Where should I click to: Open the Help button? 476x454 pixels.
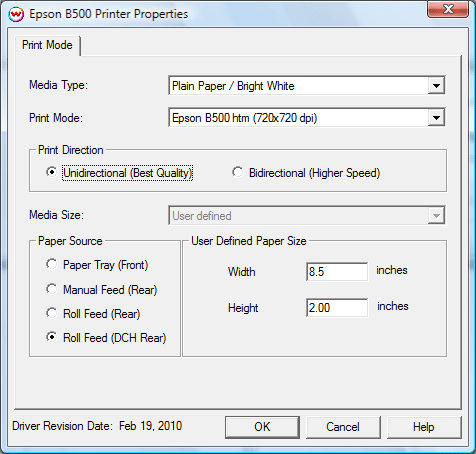tap(424, 427)
